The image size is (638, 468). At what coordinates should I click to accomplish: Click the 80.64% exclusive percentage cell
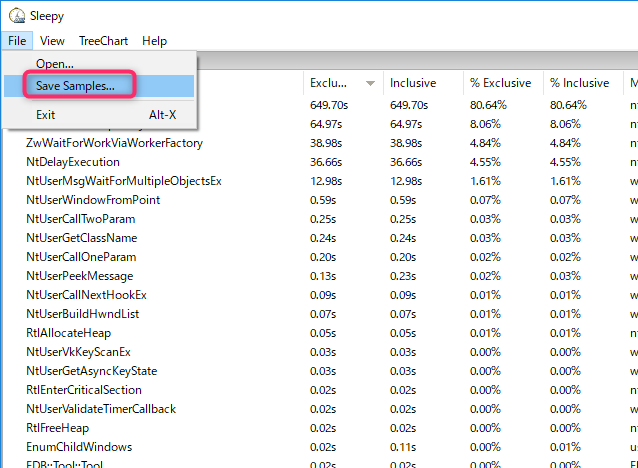[x=488, y=105]
